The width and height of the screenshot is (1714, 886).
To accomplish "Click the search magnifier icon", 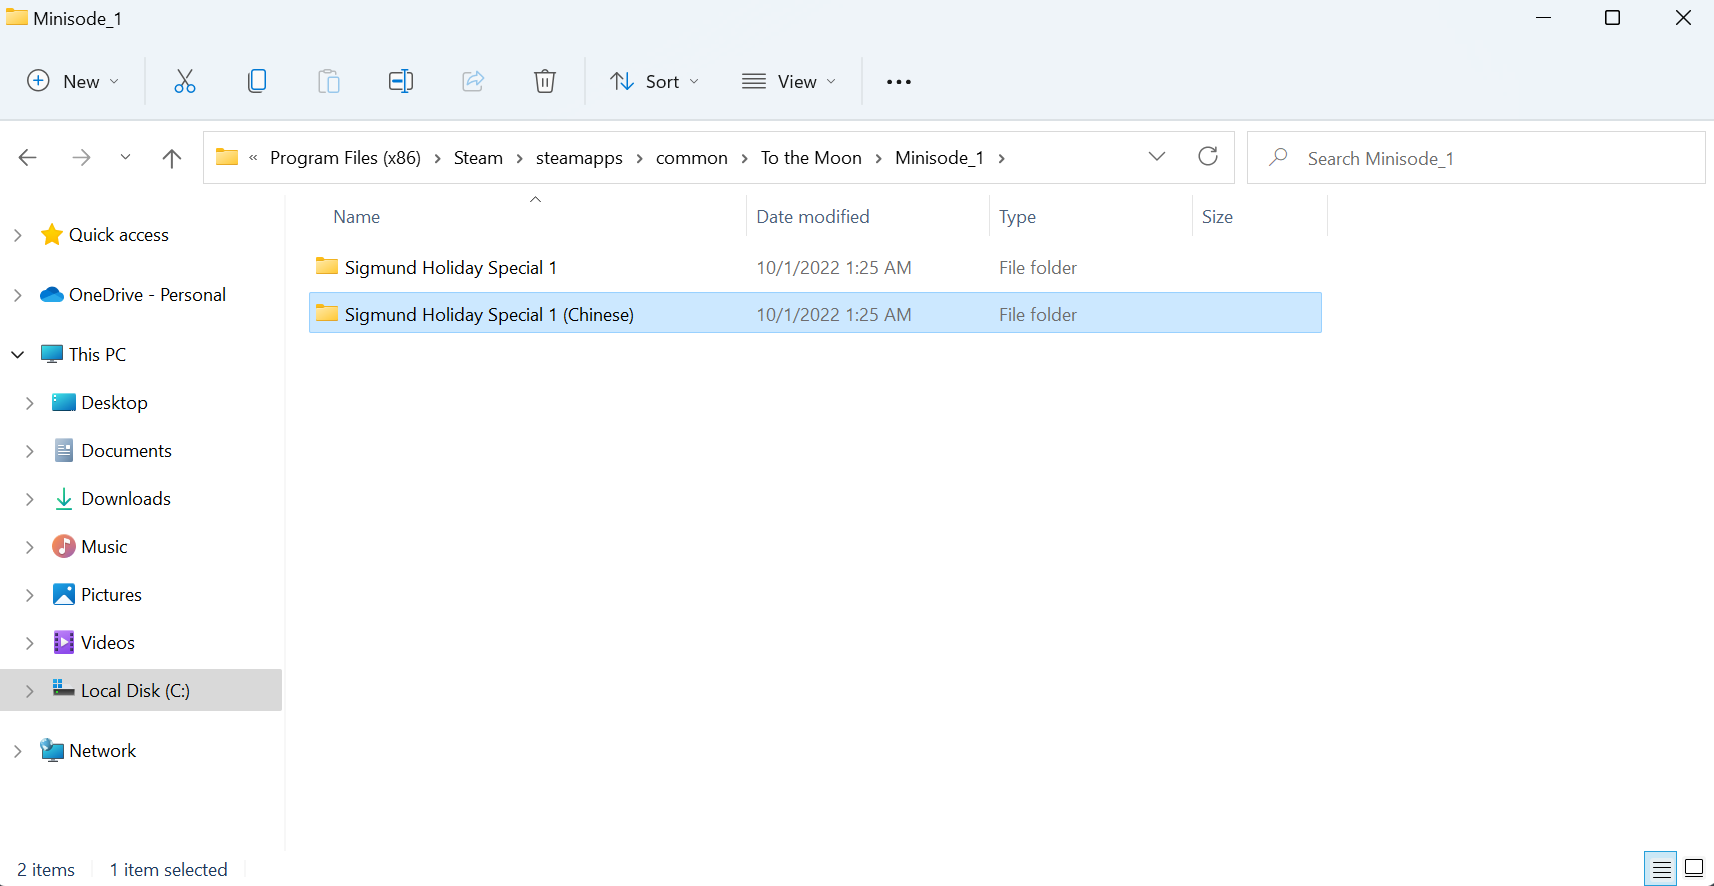I will [x=1278, y=157].
